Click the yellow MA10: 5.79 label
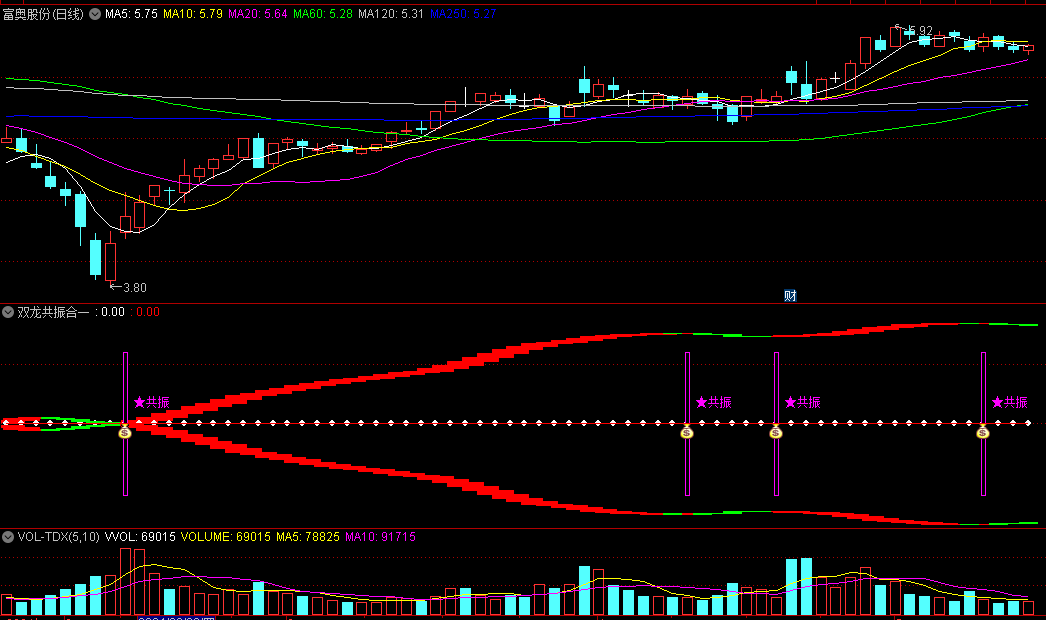1046x620 pixels. 193,14
